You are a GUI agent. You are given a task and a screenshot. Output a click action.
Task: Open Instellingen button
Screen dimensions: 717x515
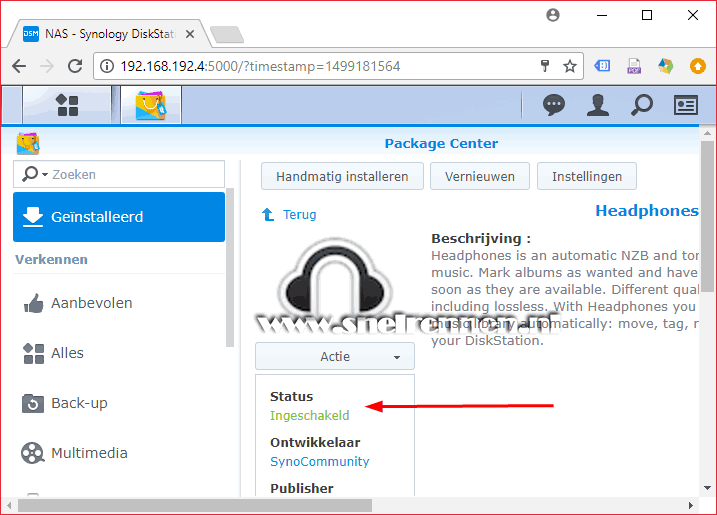[x=587, y=176]
